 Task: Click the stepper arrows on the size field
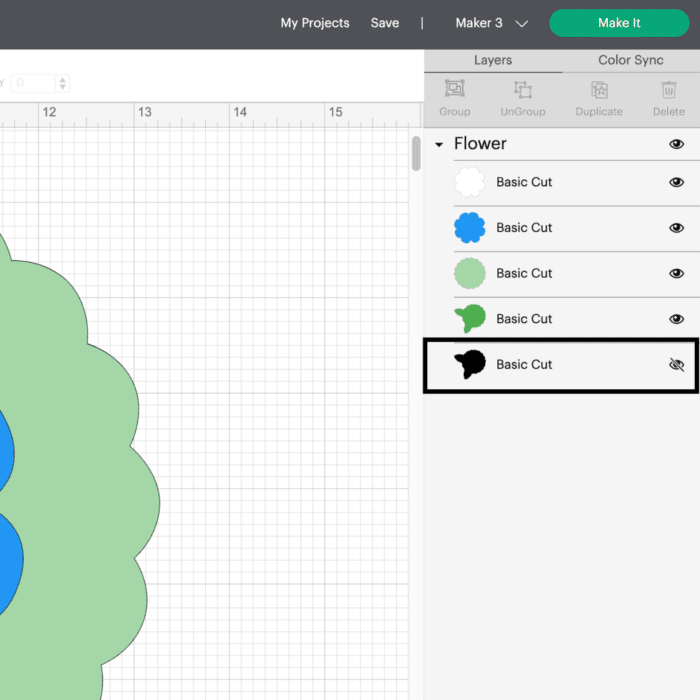click(x=63, y=83)
